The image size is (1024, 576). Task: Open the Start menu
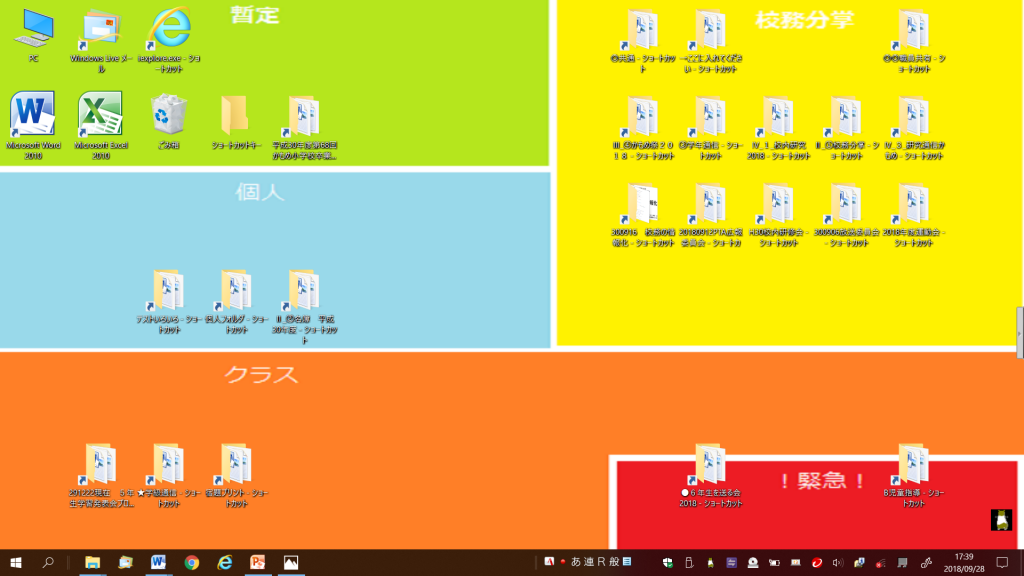tap(18, 564)
